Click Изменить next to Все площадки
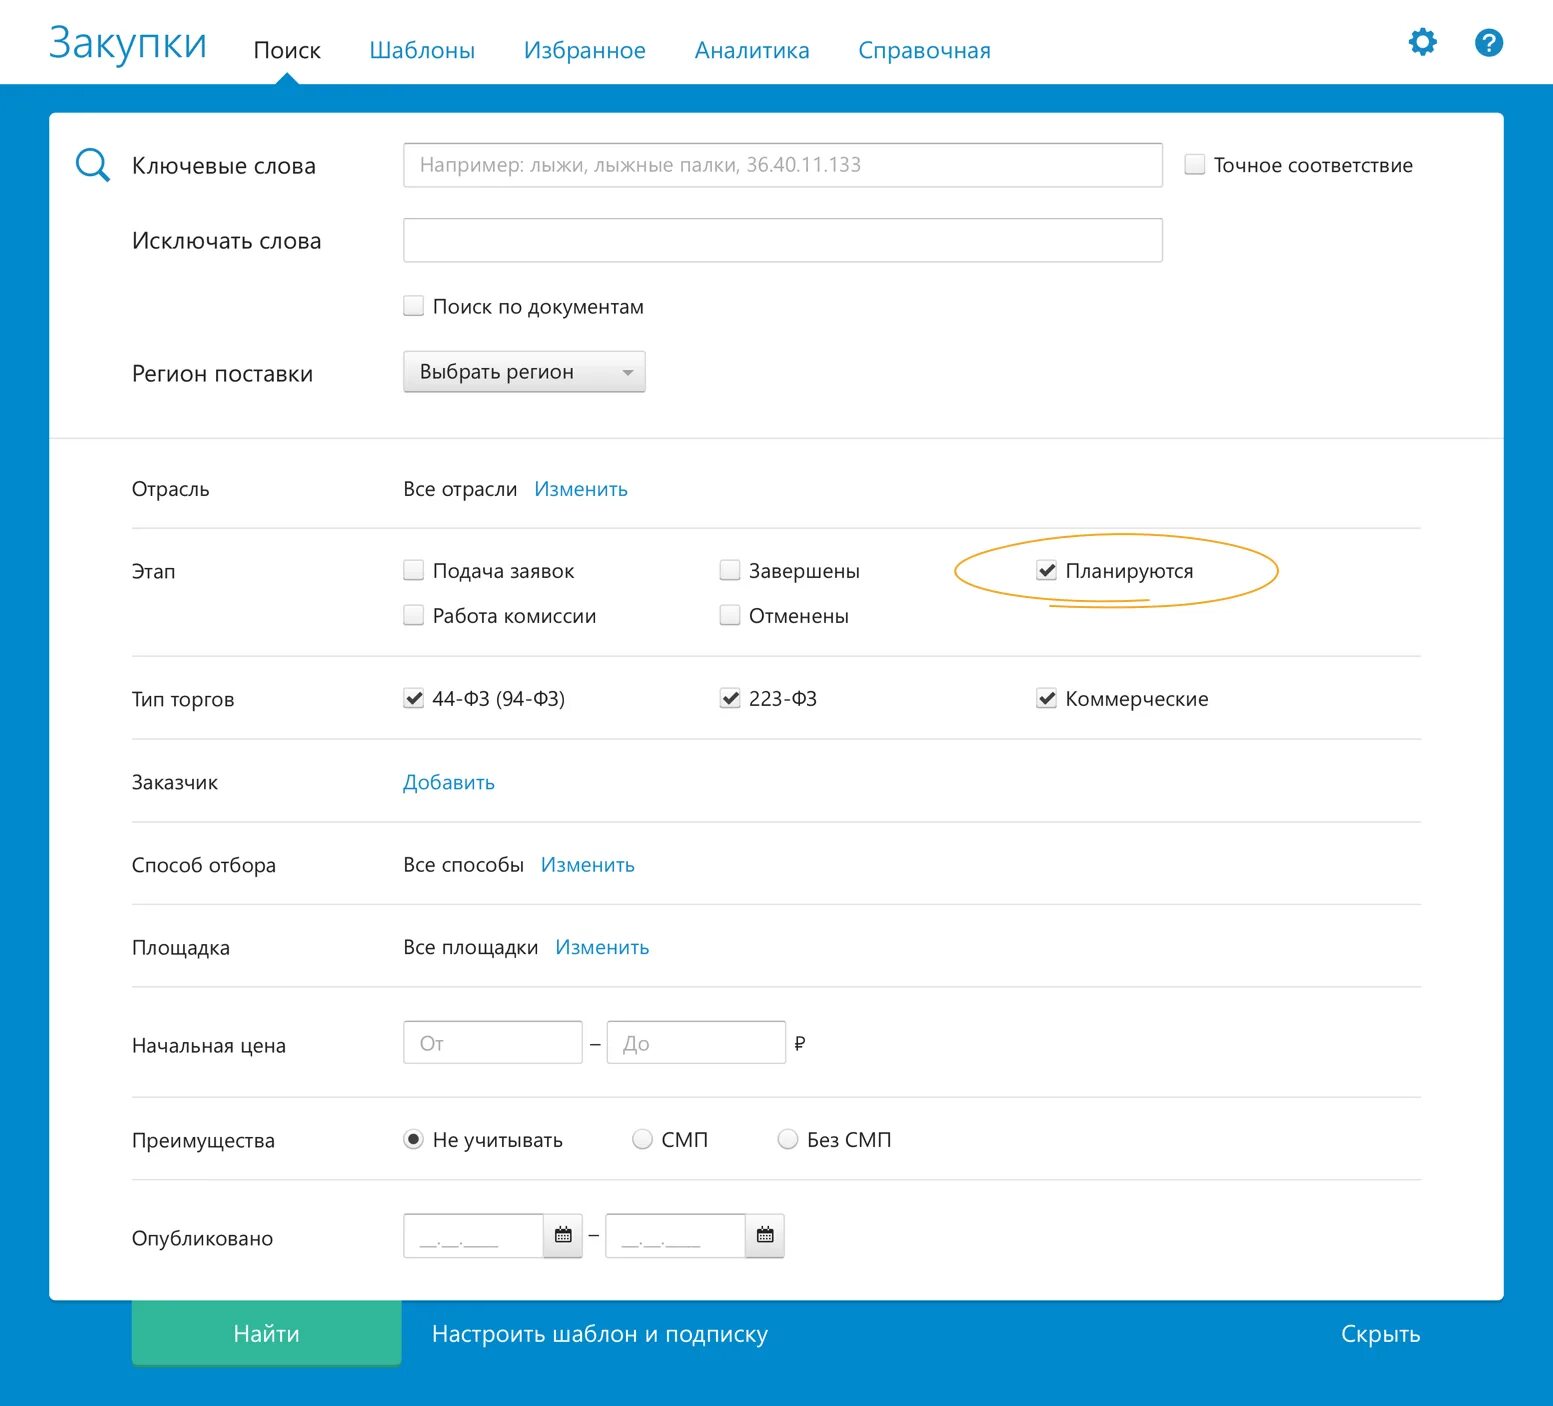 coord(602,947)
